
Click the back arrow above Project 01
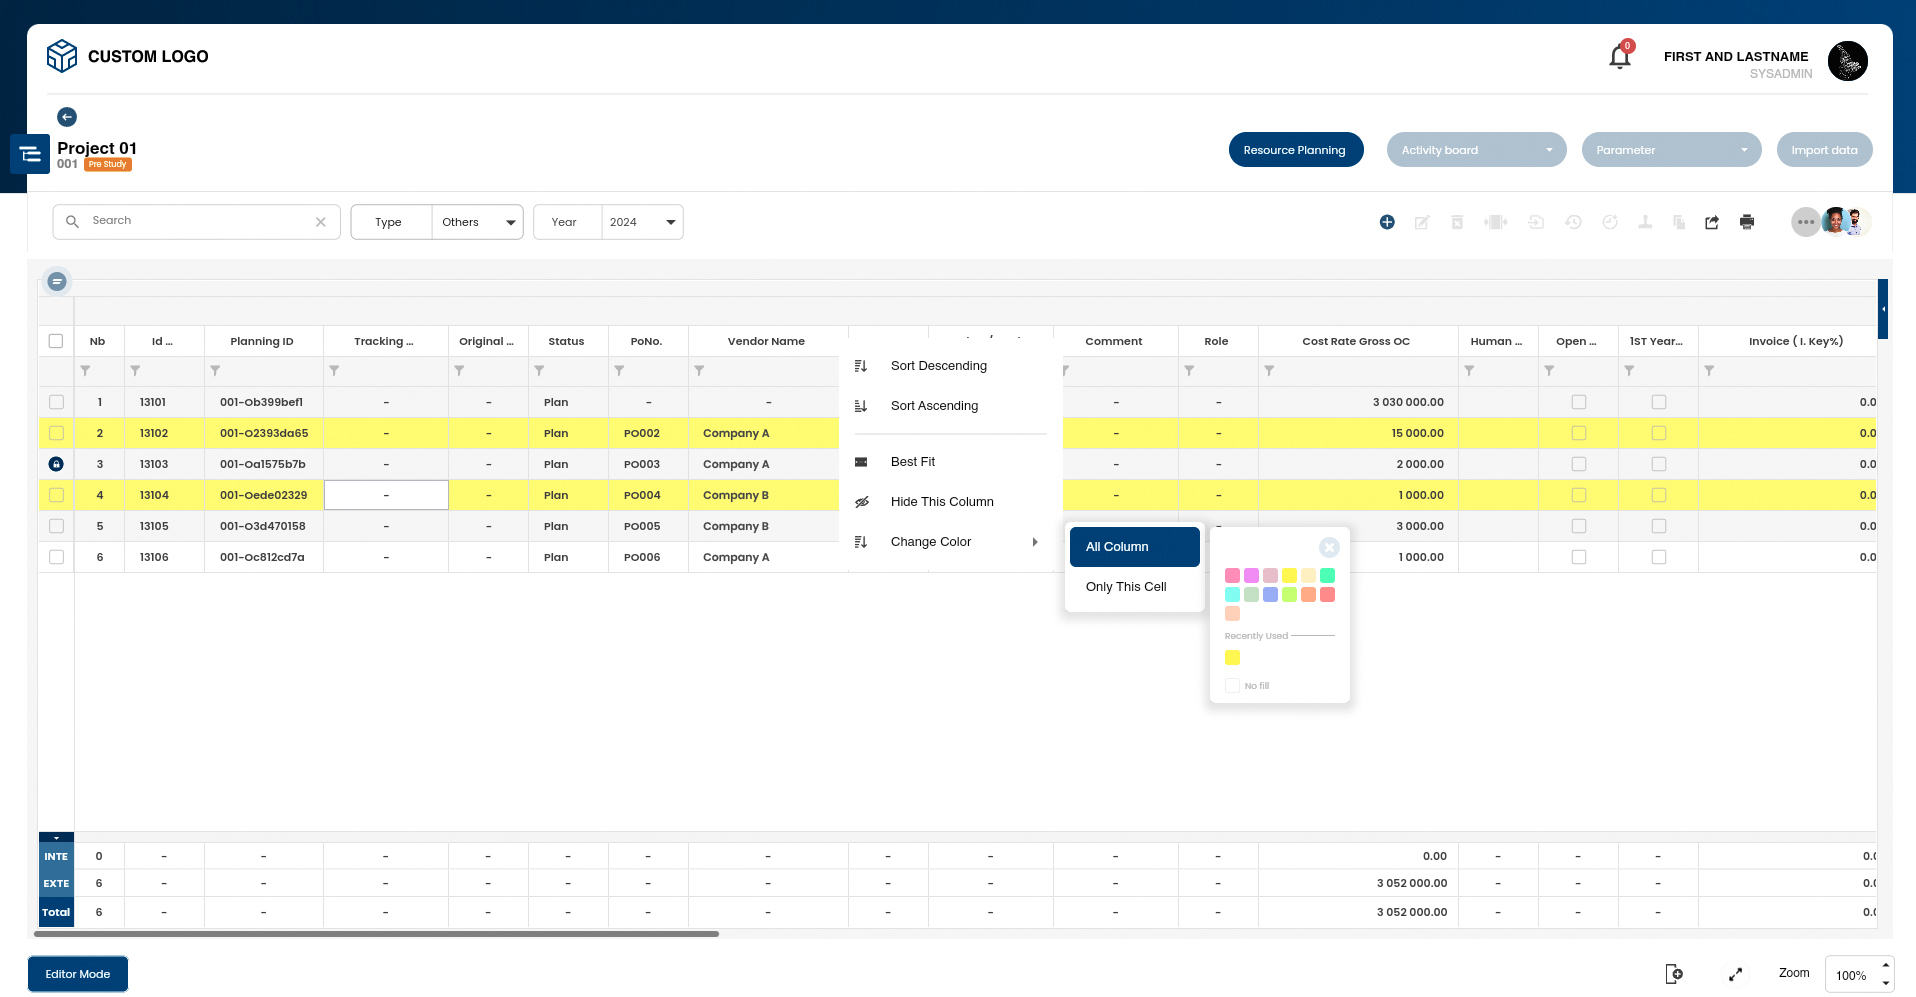(x=67, y=117)
